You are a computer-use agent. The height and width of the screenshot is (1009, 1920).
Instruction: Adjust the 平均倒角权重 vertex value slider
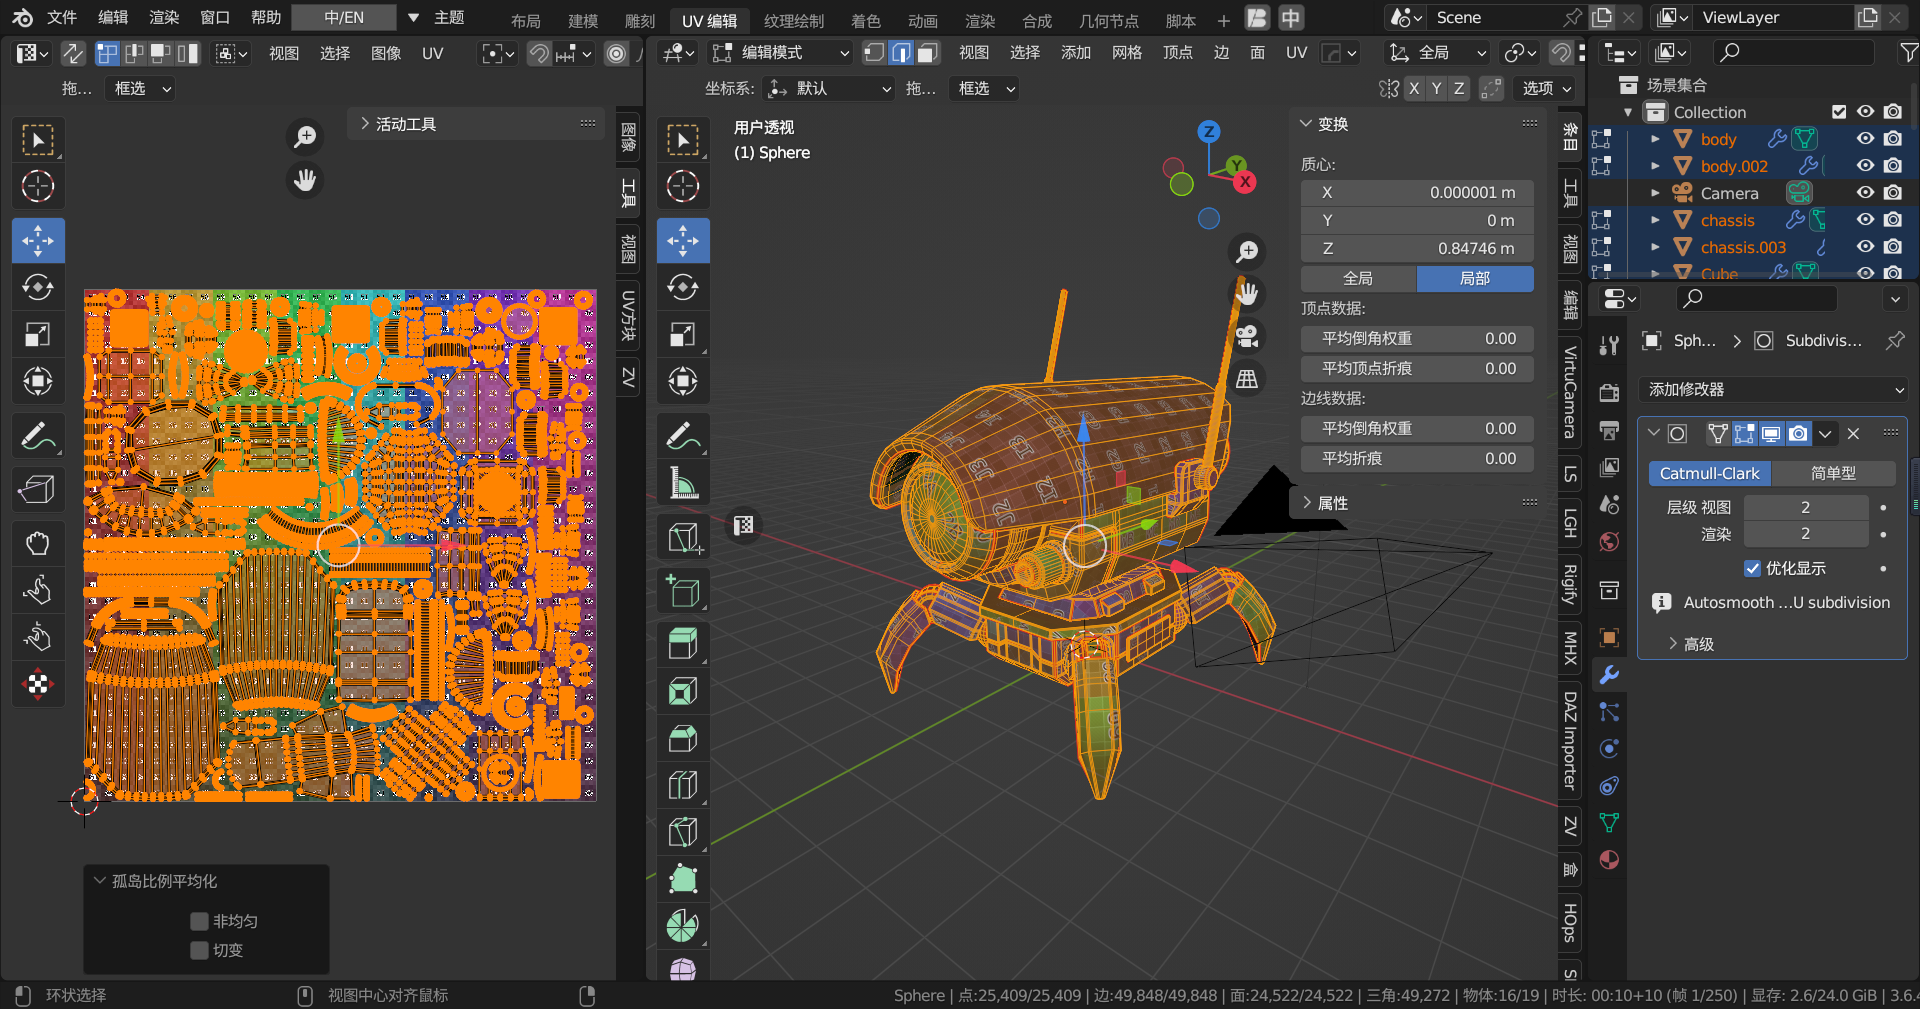click(1417, 338)
